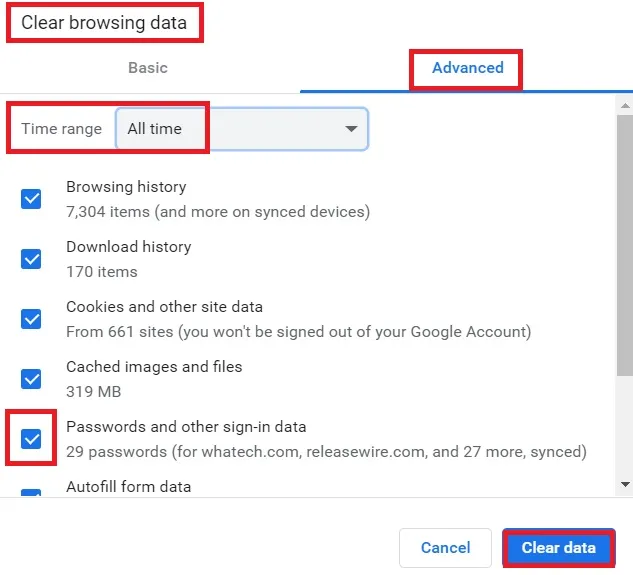Click the 'Time range' label
633x575 pixels.
62,129
